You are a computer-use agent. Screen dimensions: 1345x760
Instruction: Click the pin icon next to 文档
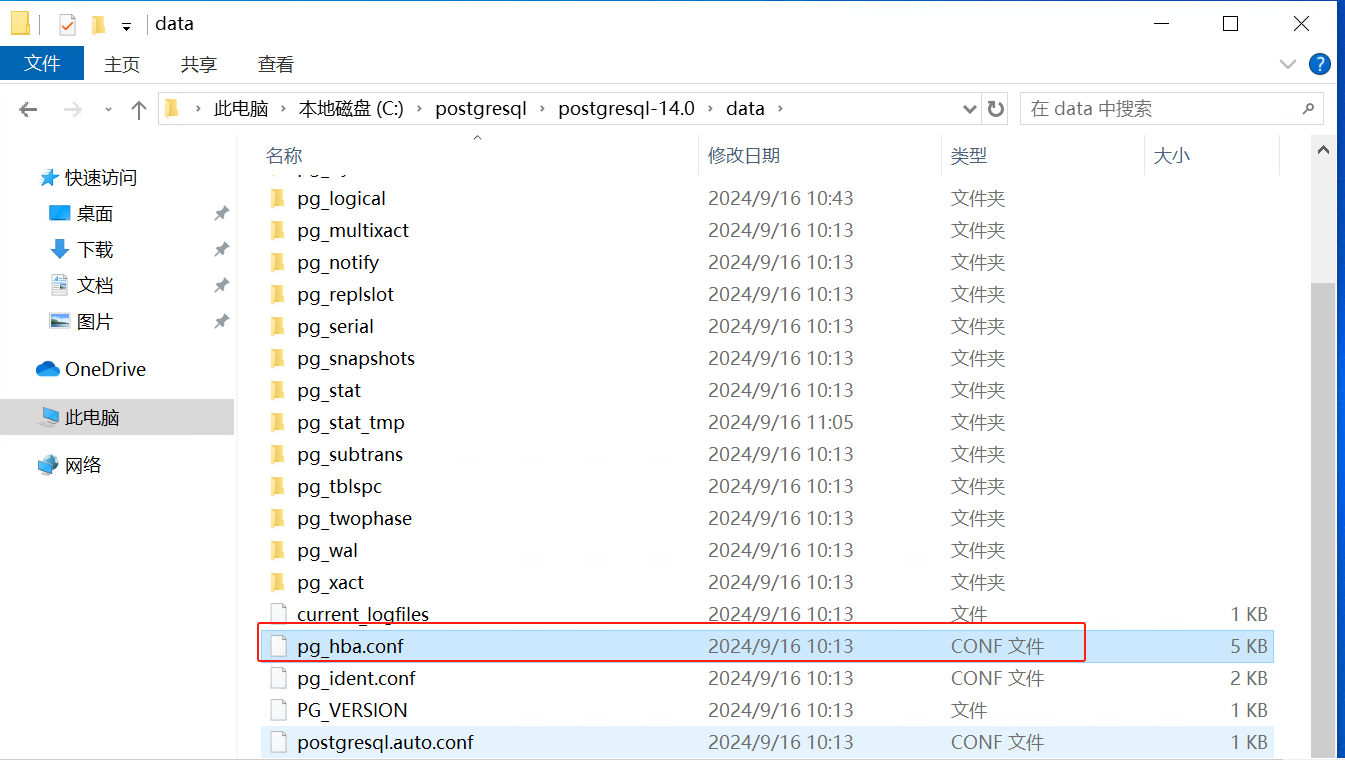tap(221, 286)
